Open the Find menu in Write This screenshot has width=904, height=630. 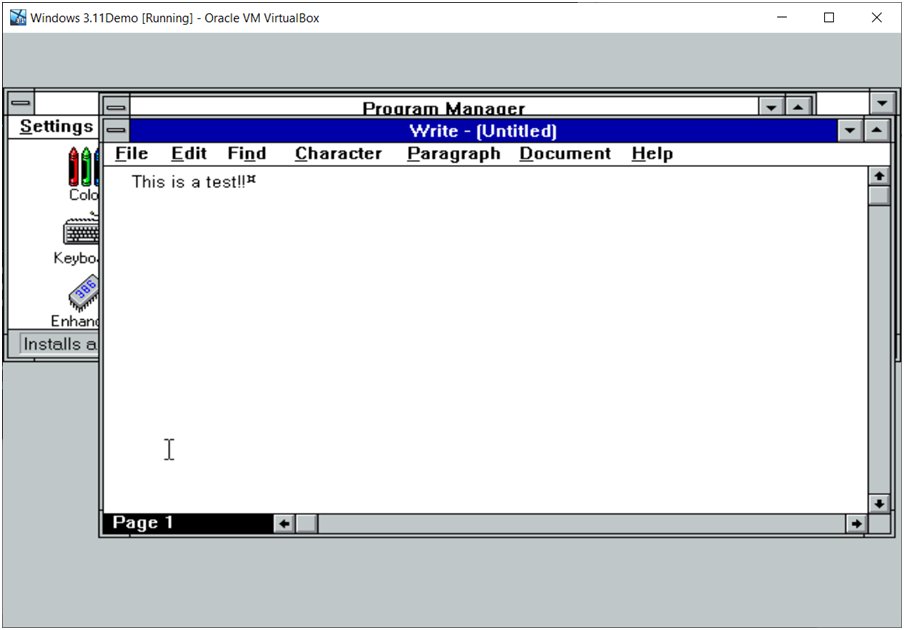tap(247, 154)
